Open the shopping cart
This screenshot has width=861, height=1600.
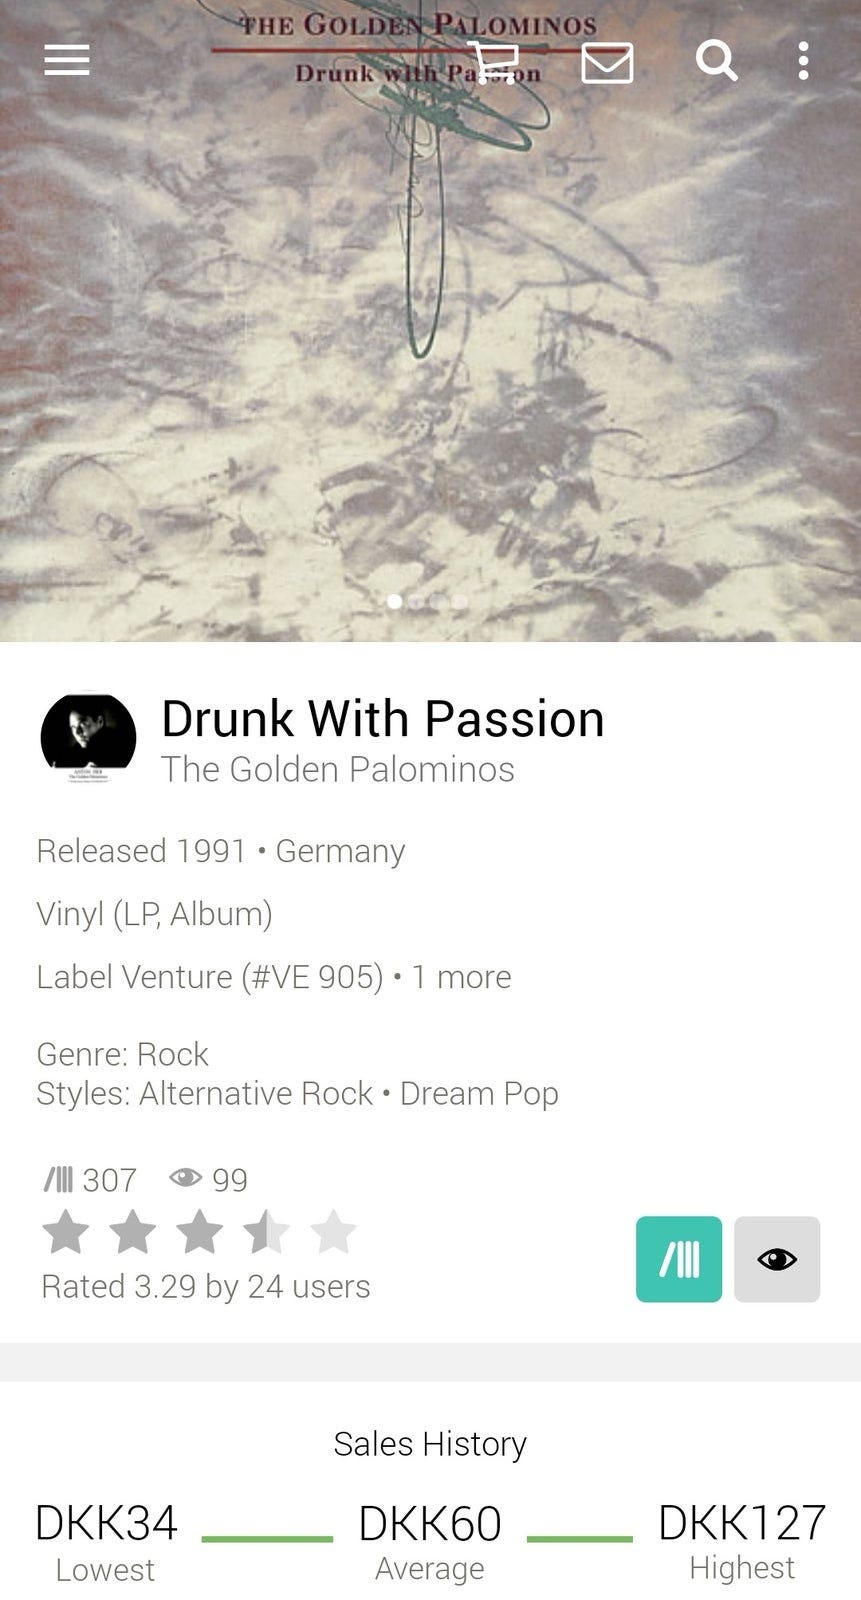pos(493,62)
